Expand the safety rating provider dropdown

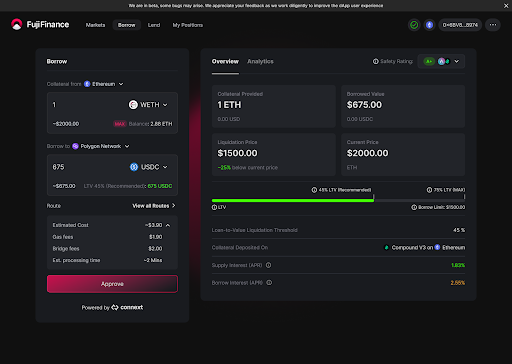click(441, 61)
